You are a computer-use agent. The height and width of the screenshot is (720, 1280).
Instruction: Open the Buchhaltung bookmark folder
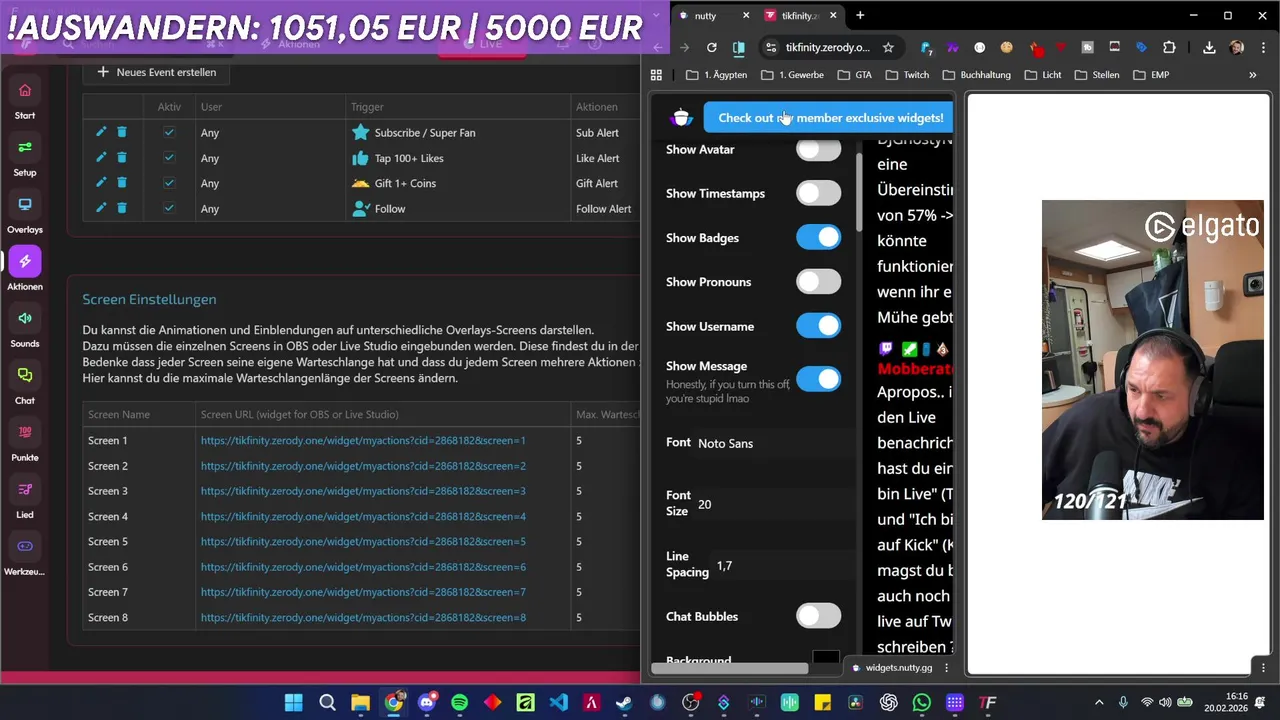click(975, 75)
